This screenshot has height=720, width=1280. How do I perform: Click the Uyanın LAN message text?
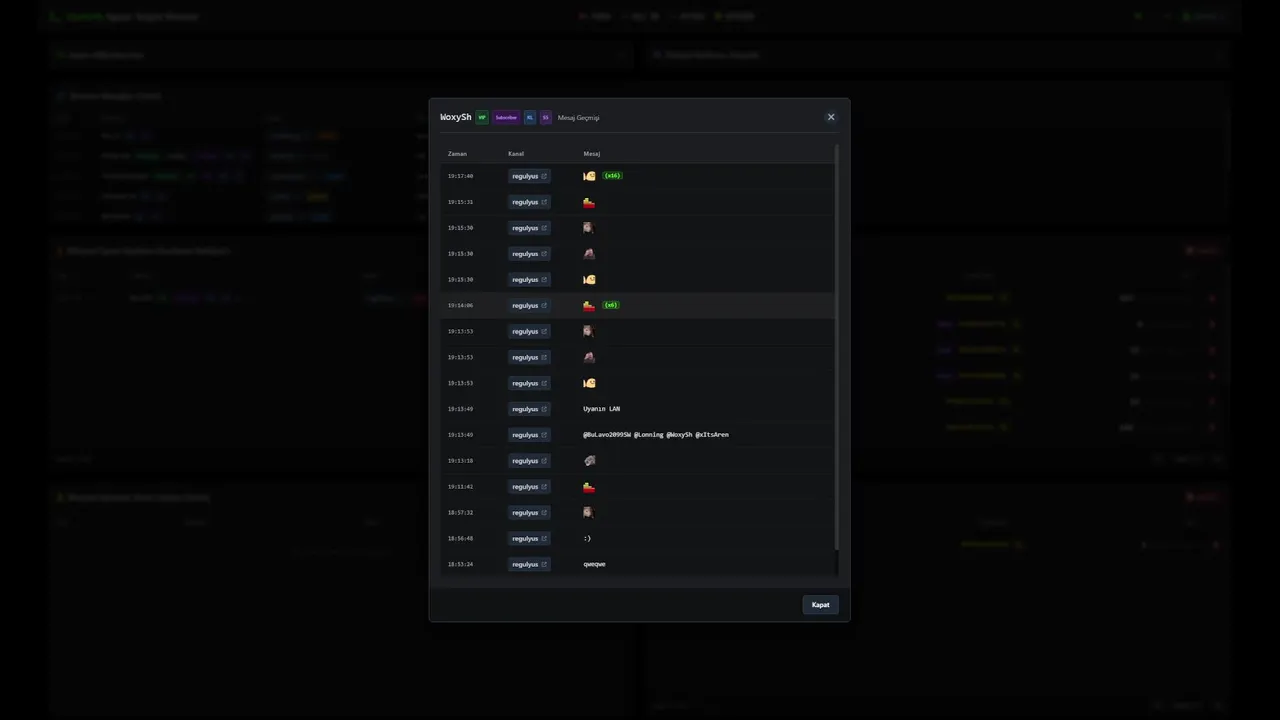pyautogui.click(x=601, y=409)
